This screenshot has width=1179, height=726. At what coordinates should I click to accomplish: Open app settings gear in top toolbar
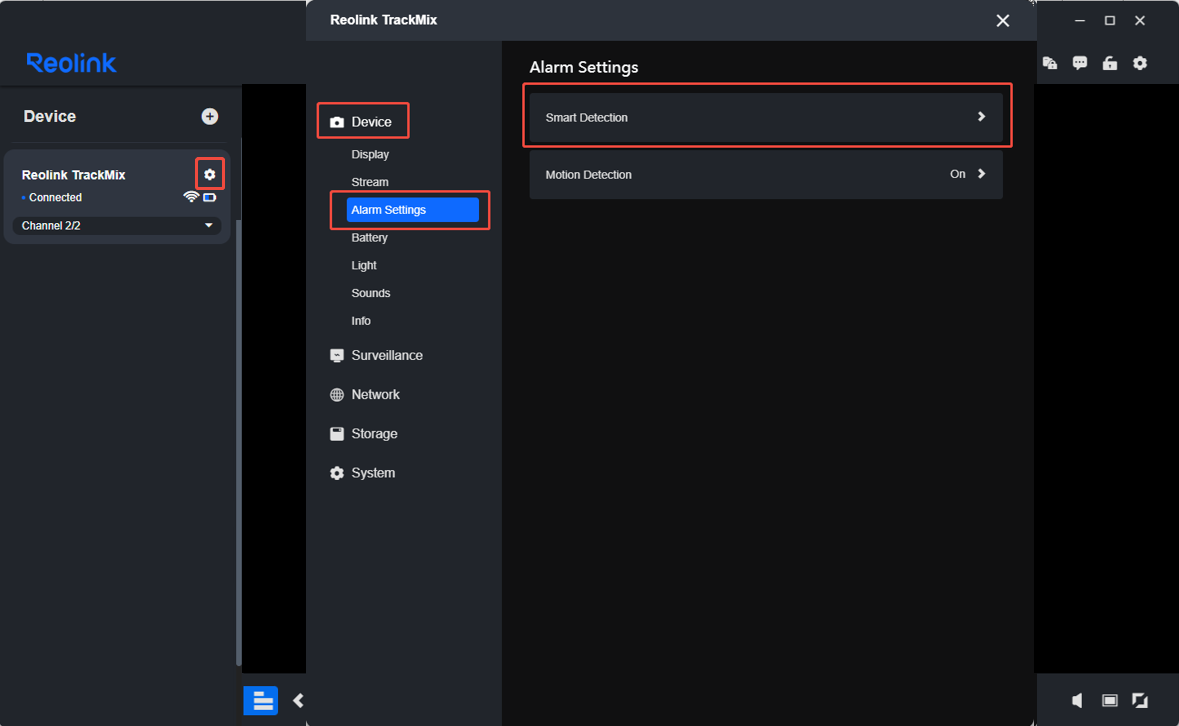tap(1140, 63)
